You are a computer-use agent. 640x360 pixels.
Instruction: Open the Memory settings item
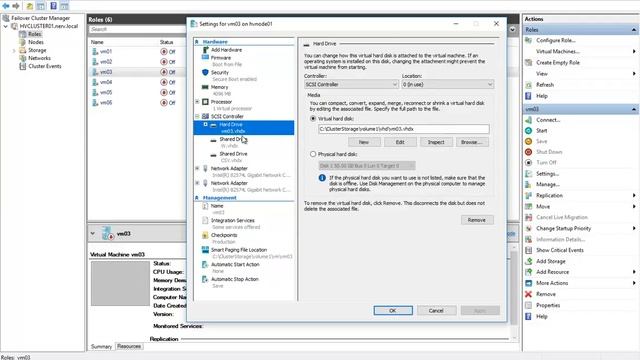(x=219, y=87)
